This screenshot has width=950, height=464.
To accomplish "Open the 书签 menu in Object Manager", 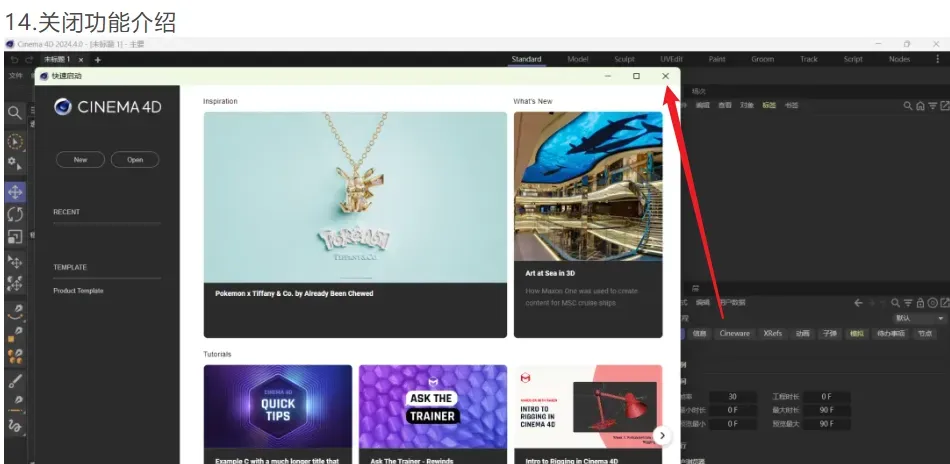I will [791, 105].
